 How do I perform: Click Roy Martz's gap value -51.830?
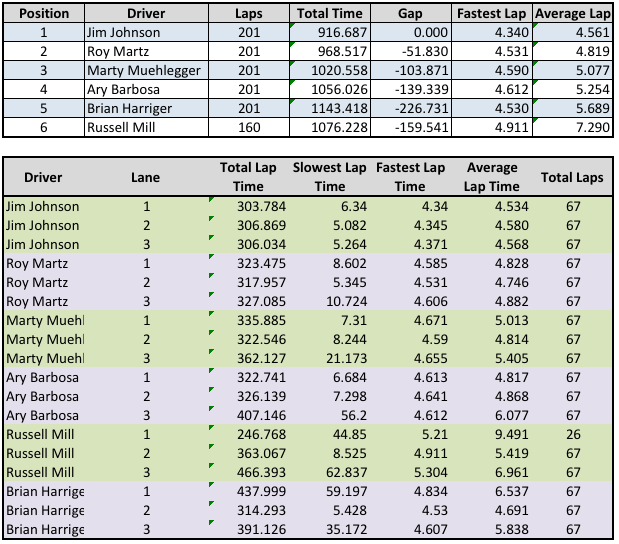click(410, 51)
